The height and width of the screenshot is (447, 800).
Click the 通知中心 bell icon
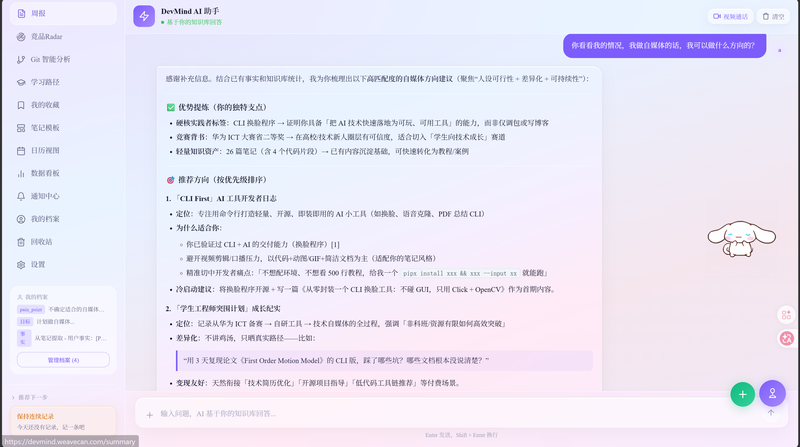click(21, 196)
